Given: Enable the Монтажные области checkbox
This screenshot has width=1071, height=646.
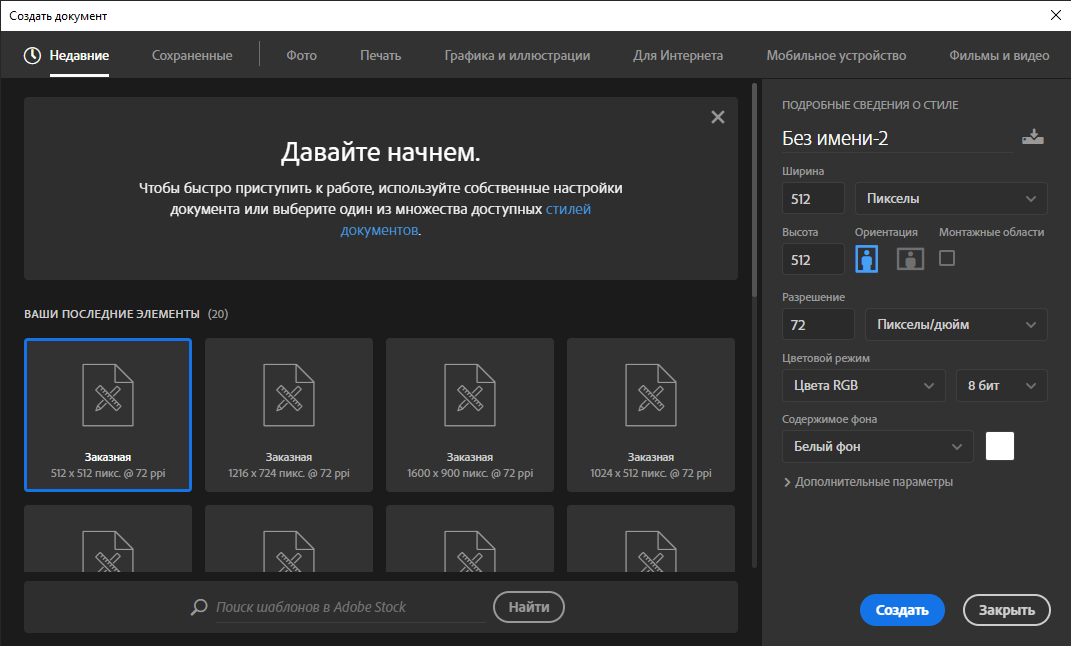Looking at the screenshot, I should point(947,258).
